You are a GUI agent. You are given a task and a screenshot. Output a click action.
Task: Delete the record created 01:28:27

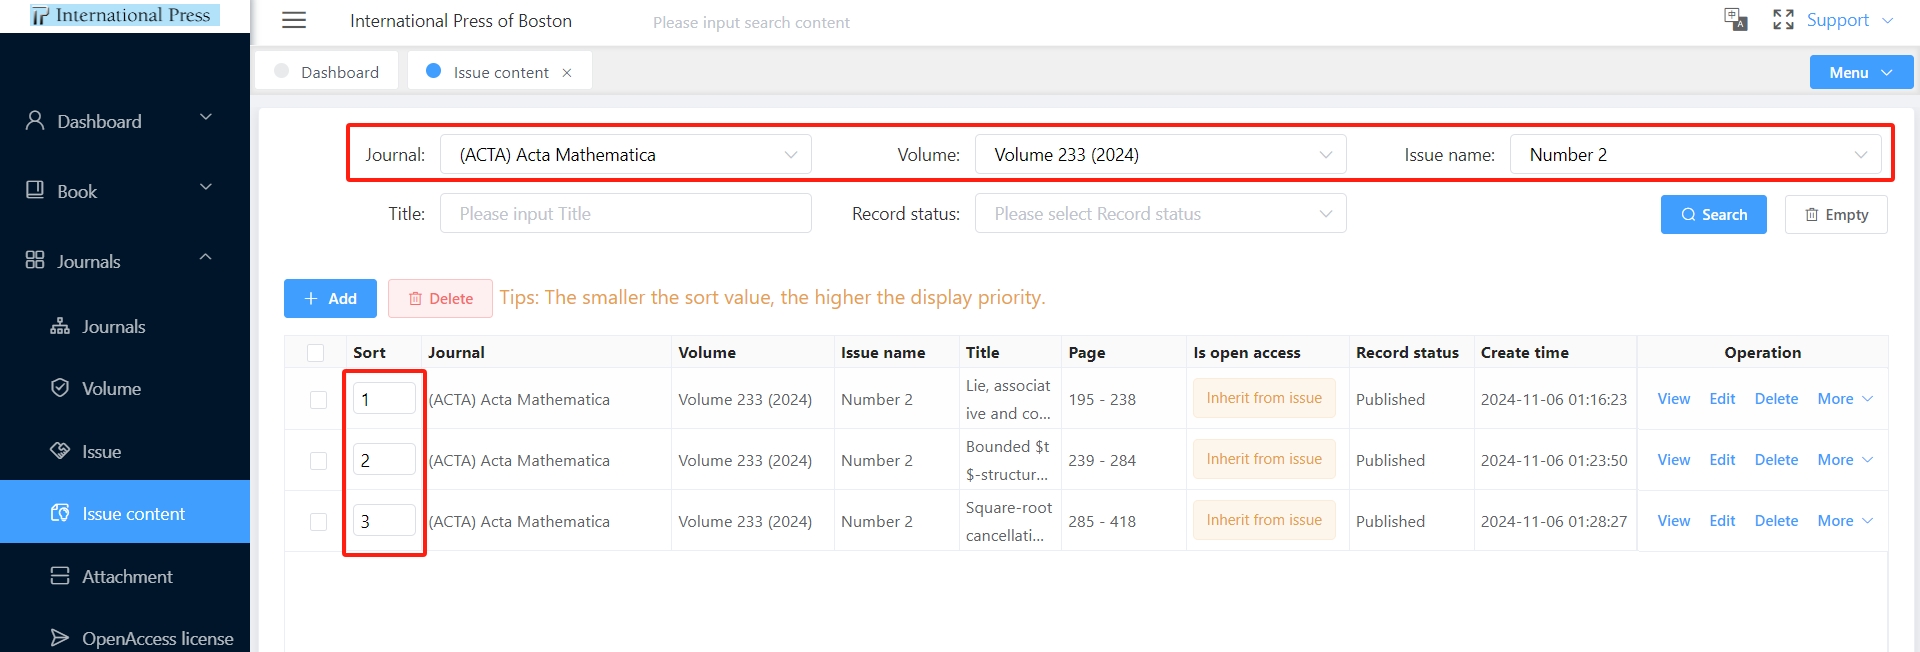(x=1776, y=521)
